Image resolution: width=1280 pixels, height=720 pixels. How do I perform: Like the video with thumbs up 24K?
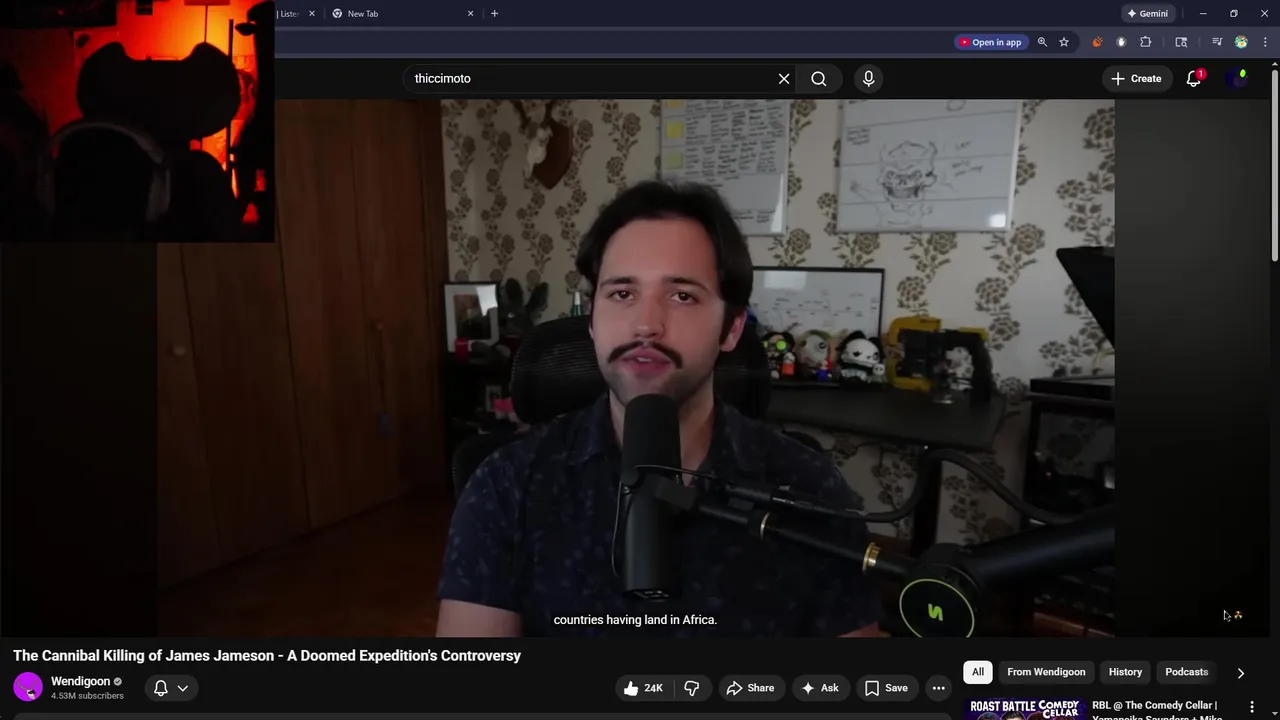coord(642,688)
